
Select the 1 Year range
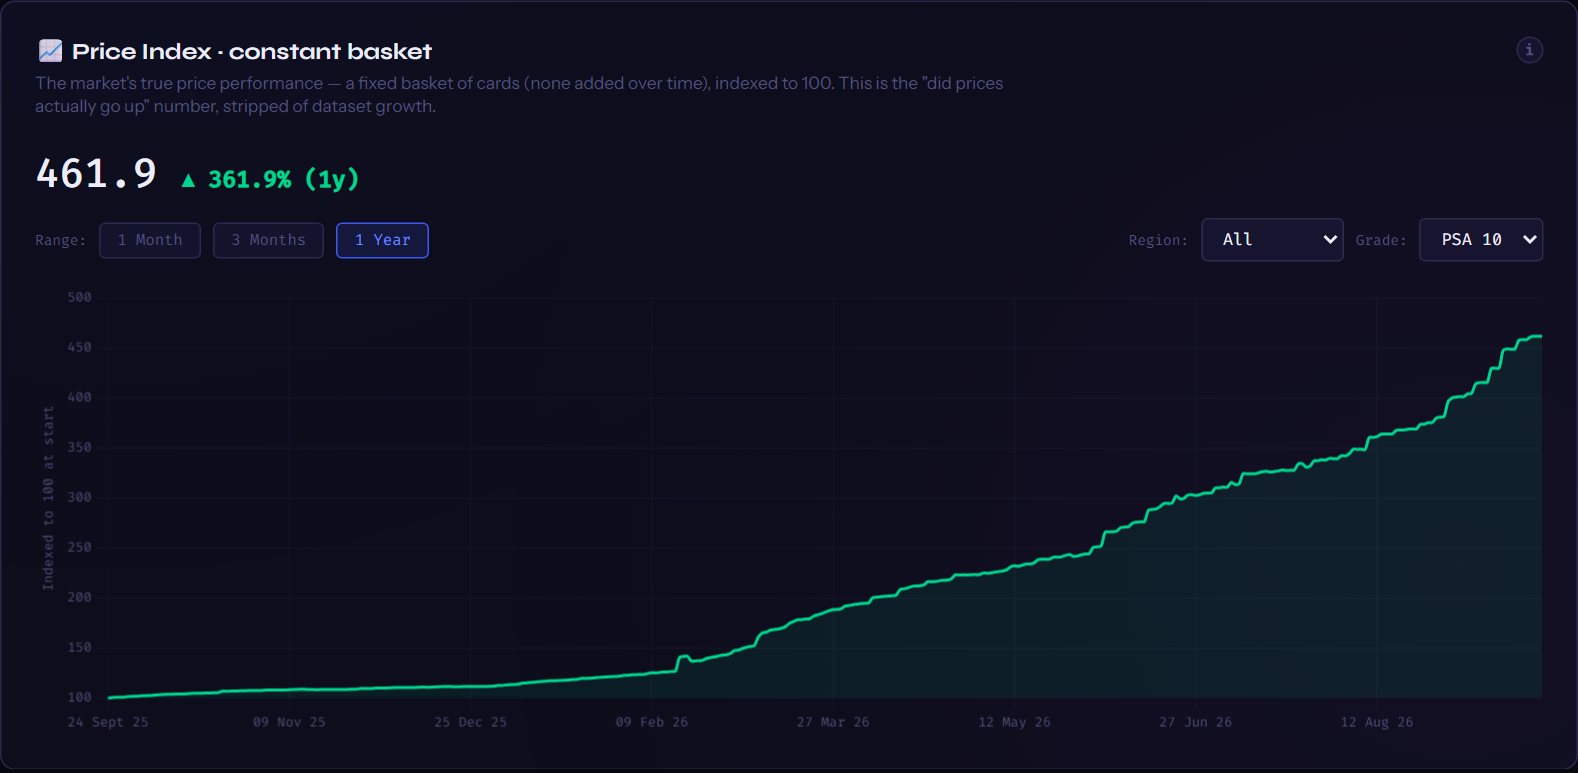(x=382, y=240)
